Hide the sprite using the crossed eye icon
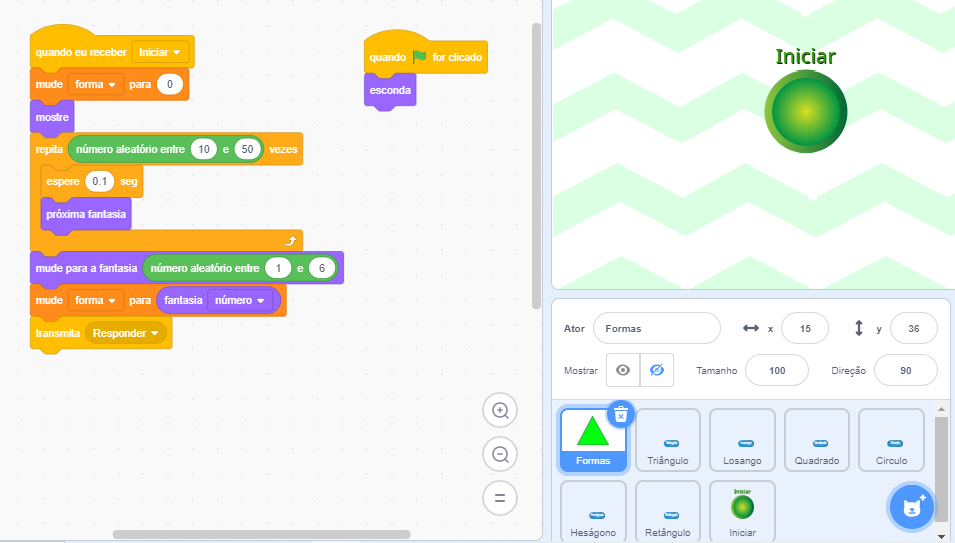 (x=656, y=370)
